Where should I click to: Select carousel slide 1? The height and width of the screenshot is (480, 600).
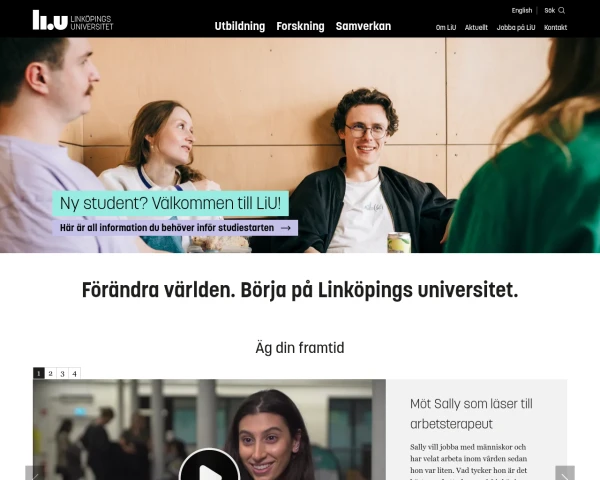point(39,373)
